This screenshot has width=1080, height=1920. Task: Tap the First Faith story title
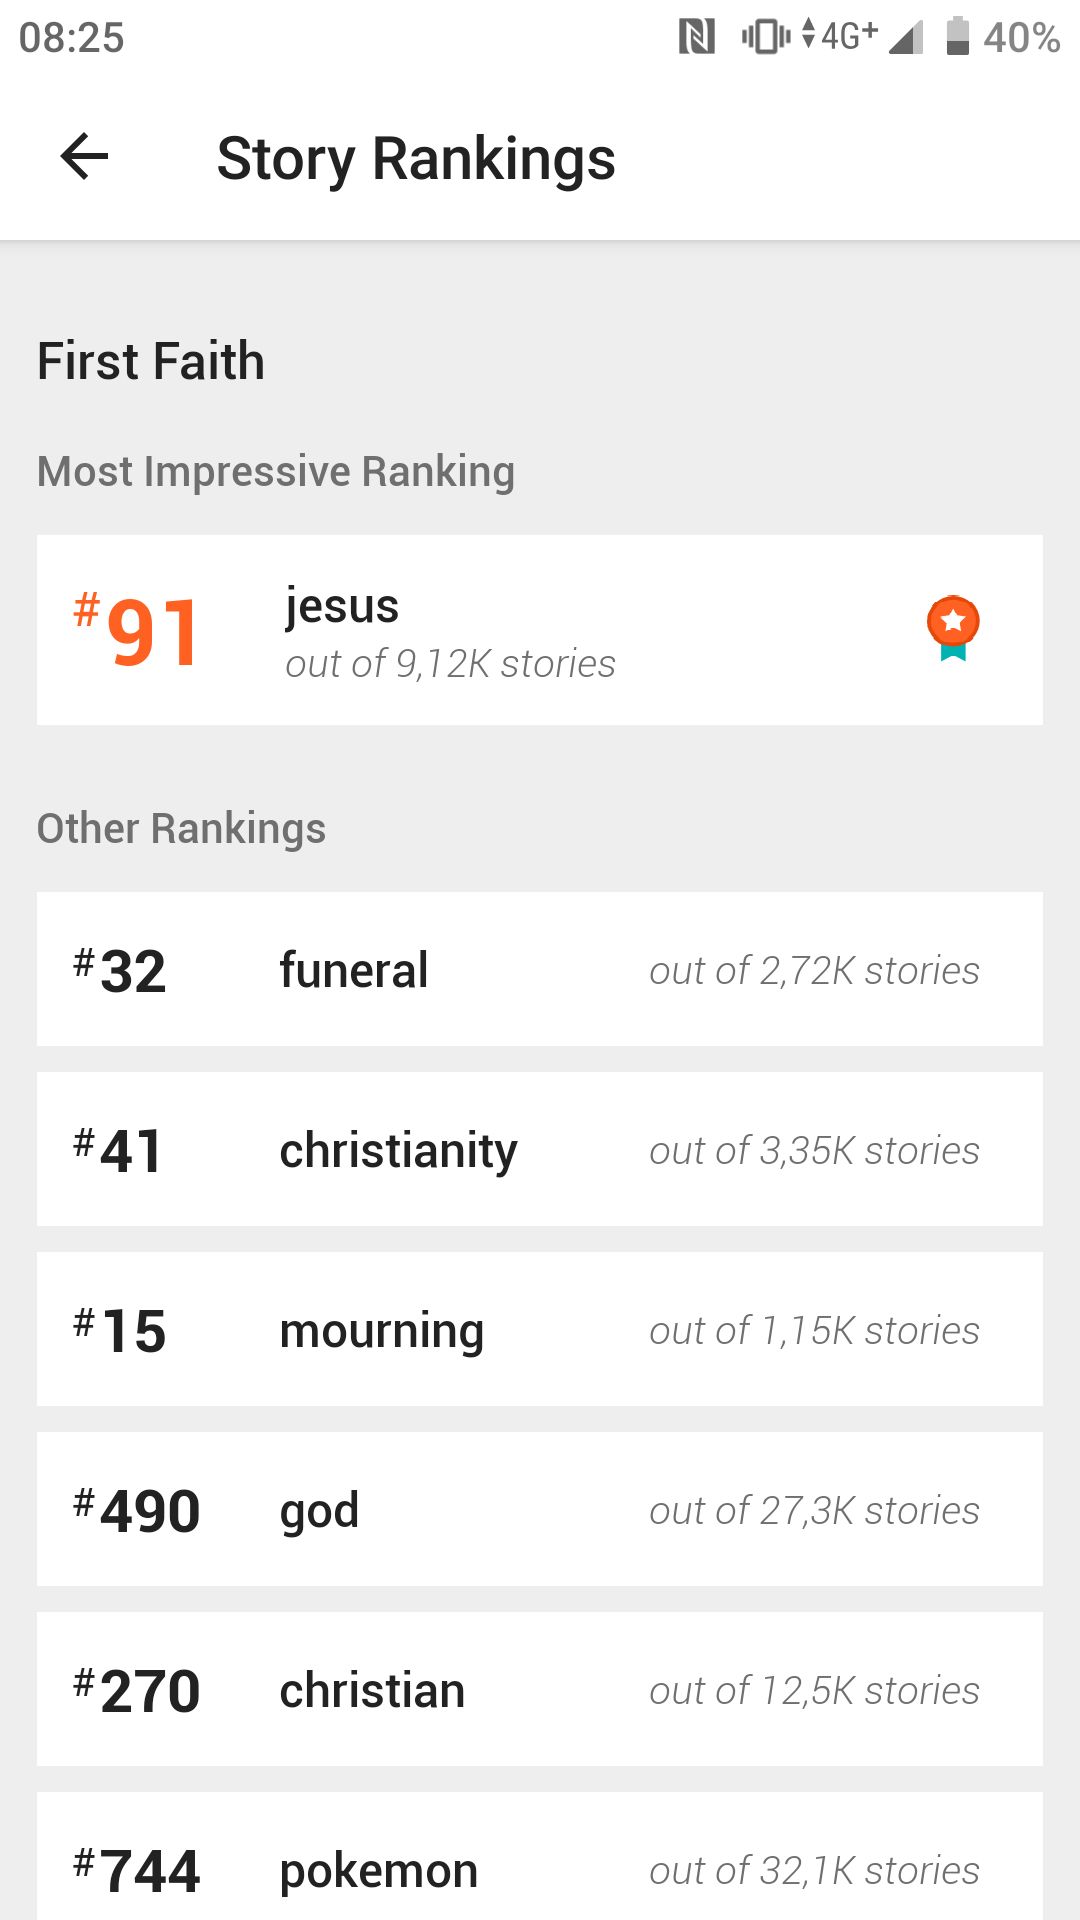[151, 361]
